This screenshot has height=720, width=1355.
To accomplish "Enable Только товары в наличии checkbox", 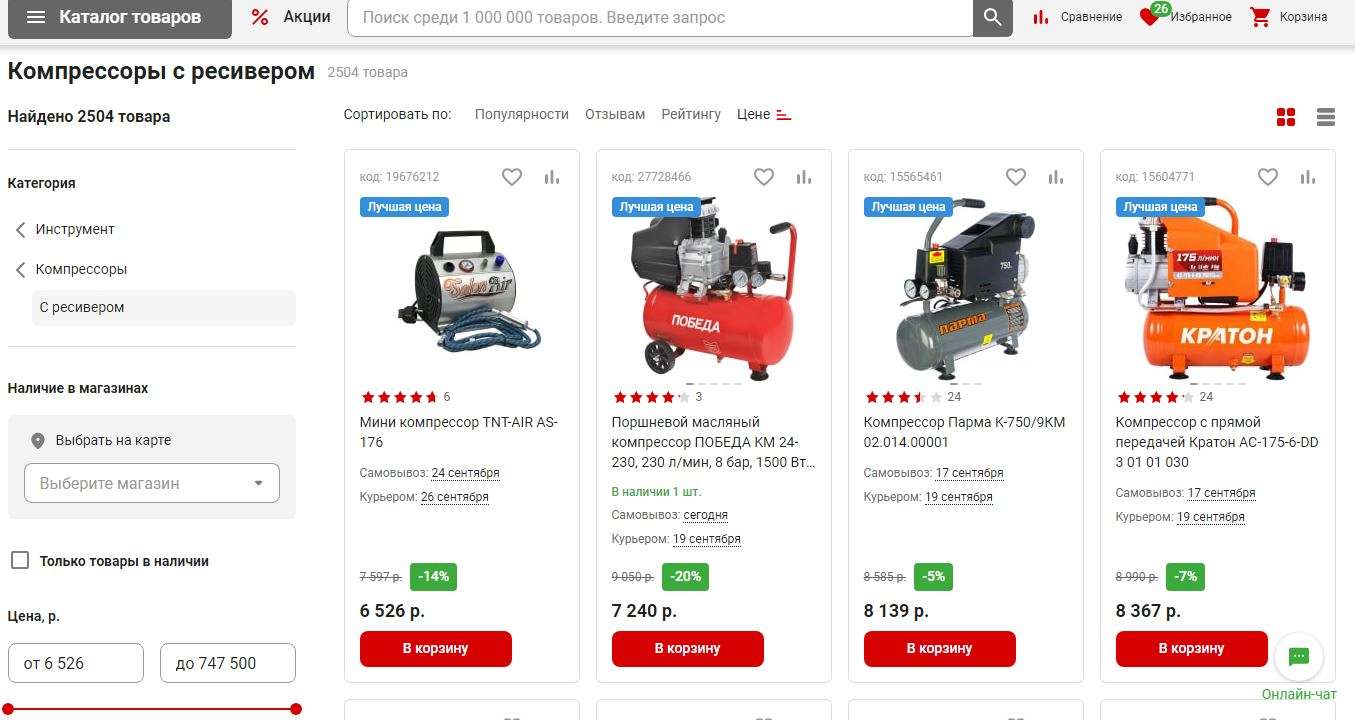I will coord(20,560).
